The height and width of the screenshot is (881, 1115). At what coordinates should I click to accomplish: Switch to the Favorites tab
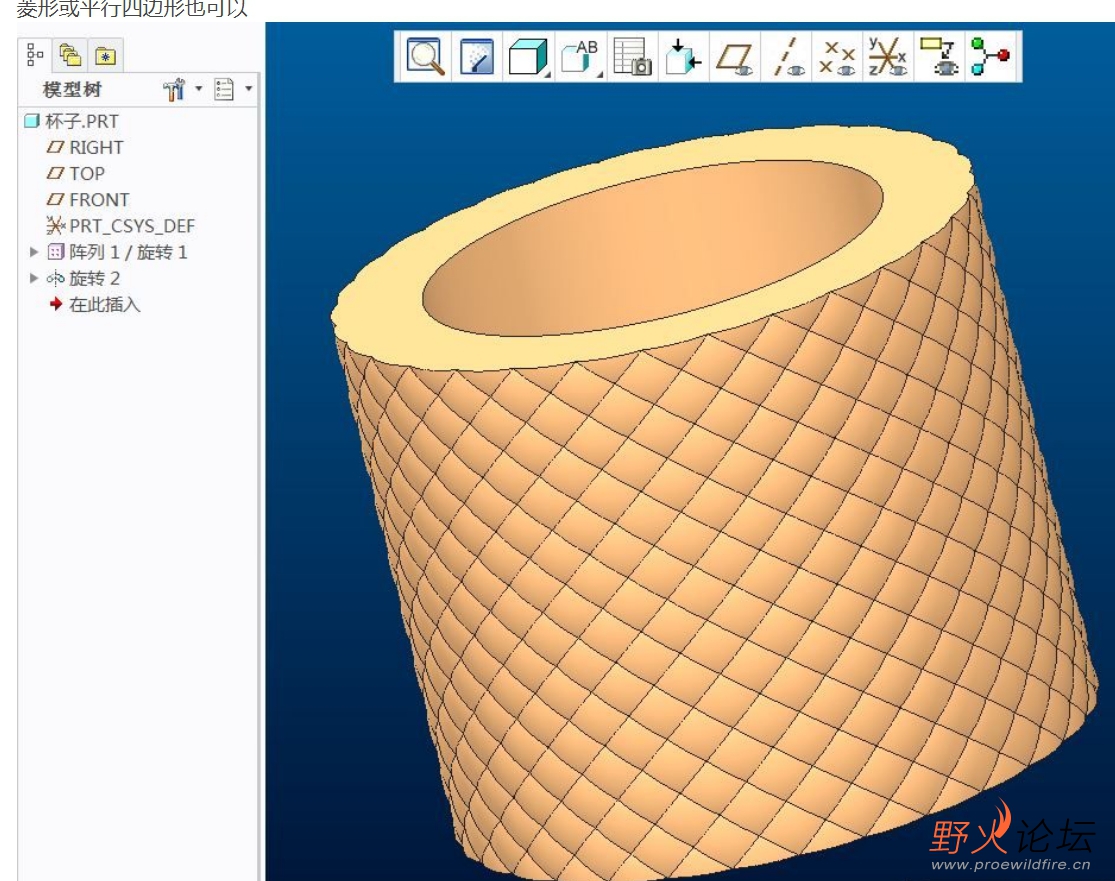(105, 54)
